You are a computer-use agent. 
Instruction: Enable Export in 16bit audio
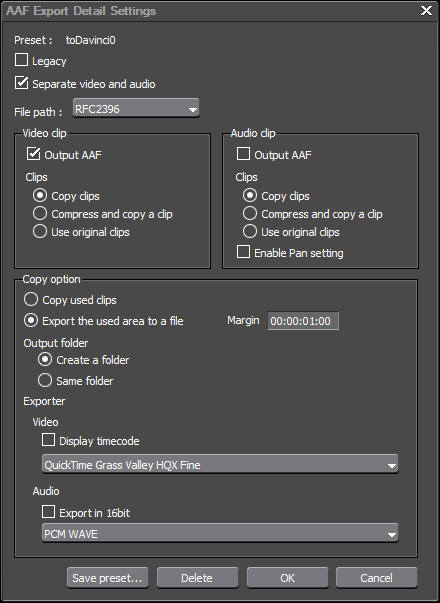tap(48, 512)
